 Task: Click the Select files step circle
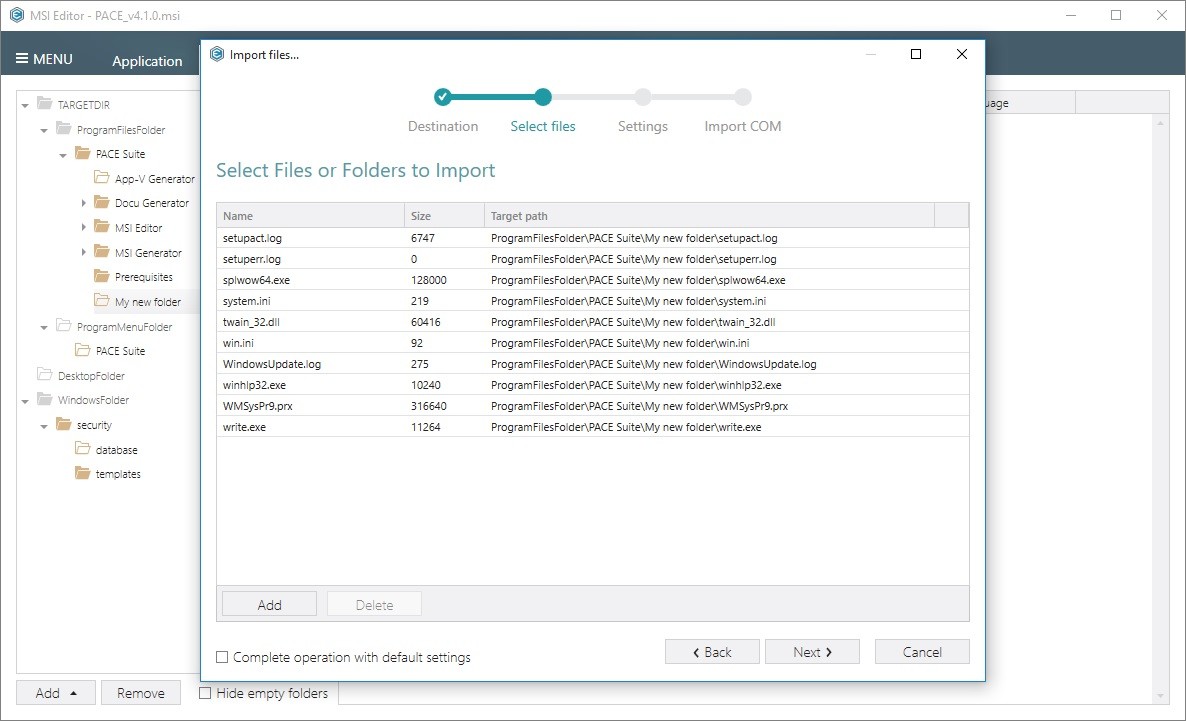click(x=542, y=97)
